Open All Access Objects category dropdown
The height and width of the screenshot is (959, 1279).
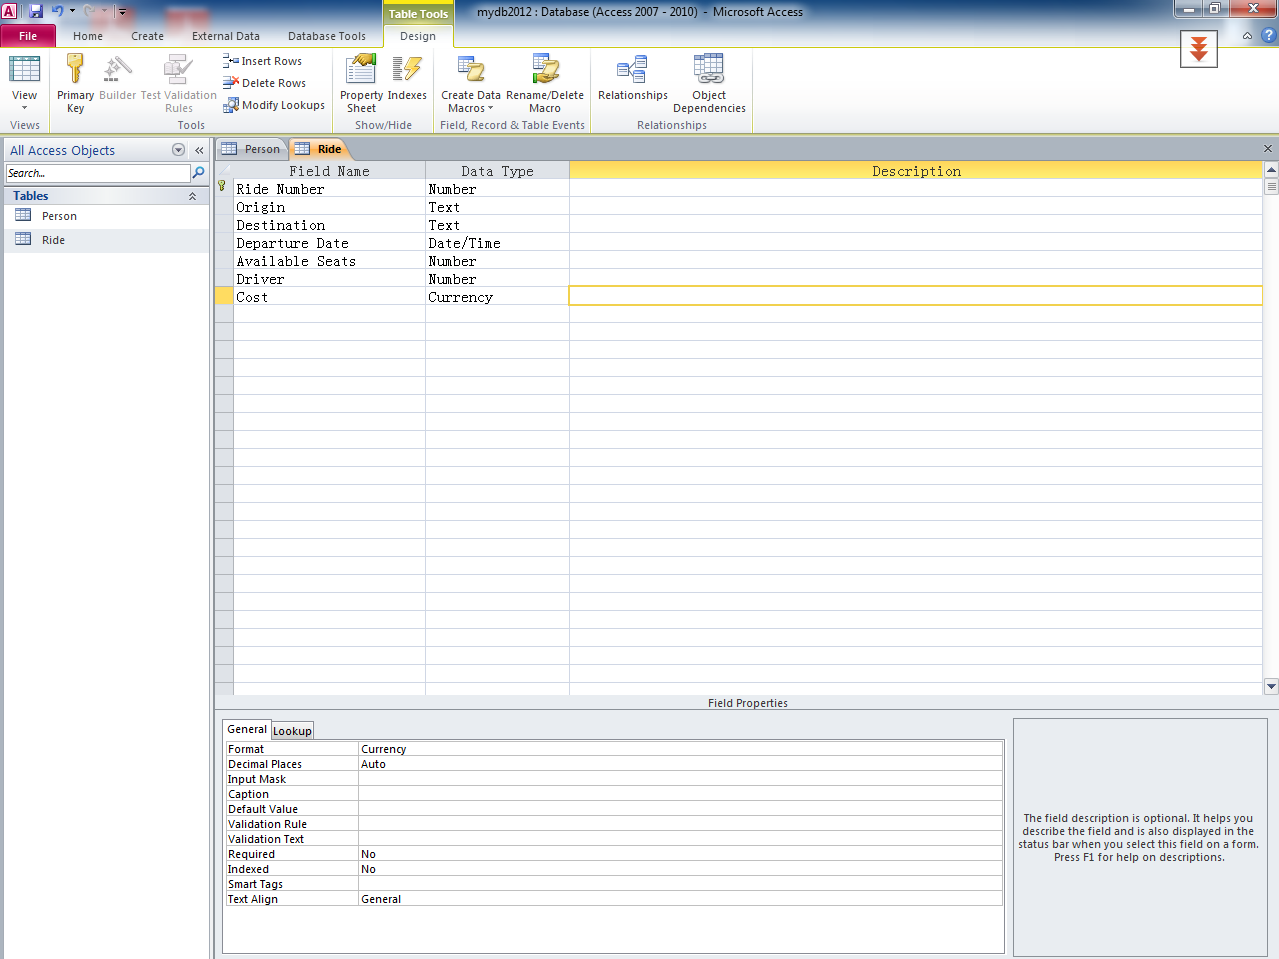click(x=178, y=150)
